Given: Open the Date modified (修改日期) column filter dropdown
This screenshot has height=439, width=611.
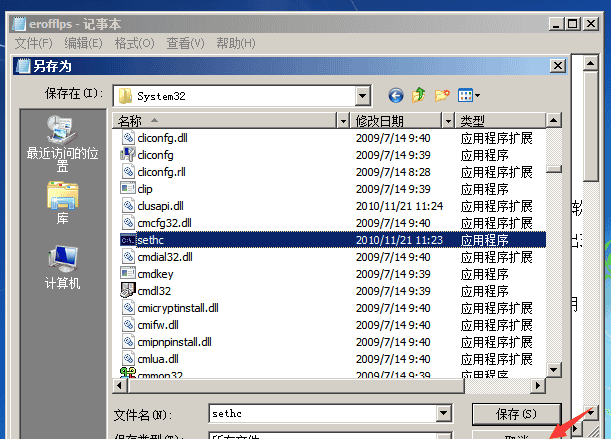Looking at the screenshot, I should [448, 121].
